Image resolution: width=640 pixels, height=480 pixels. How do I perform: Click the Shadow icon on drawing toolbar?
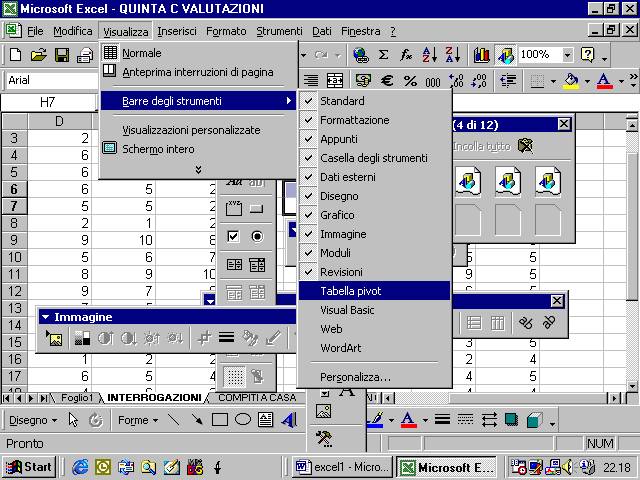[511, 419]
